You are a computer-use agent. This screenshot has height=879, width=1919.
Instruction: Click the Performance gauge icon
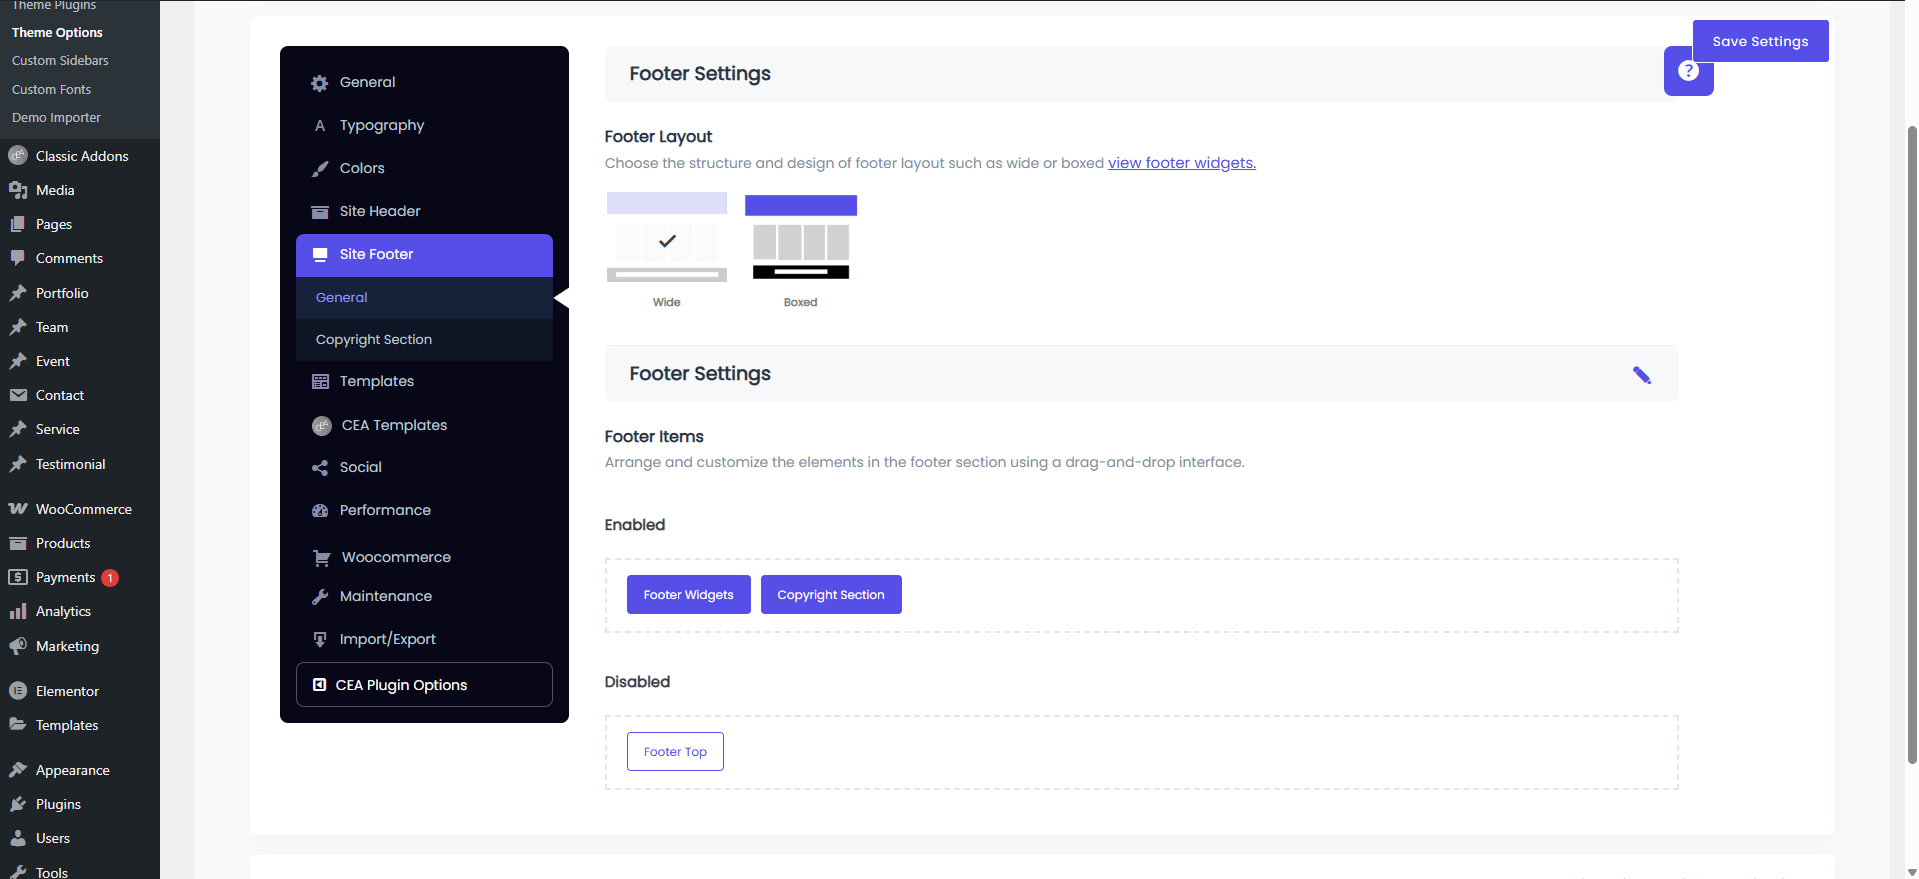[x=320, y=511]
